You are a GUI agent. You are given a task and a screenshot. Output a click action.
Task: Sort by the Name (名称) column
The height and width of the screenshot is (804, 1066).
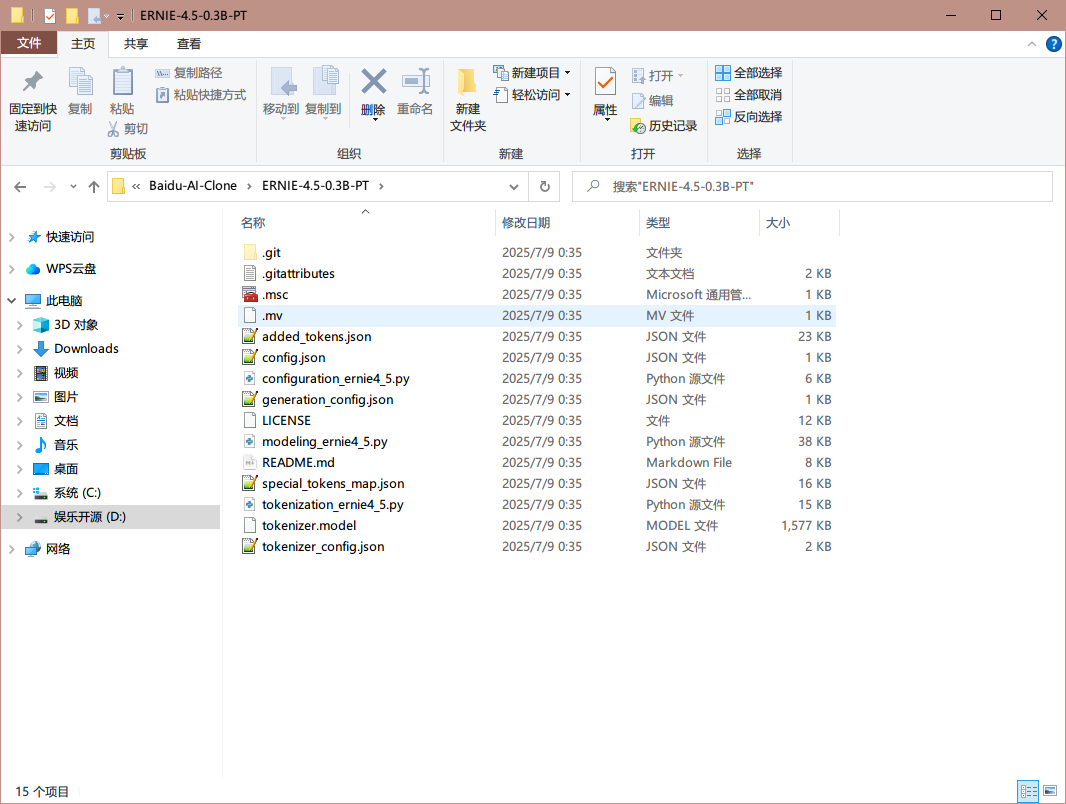pyautogui.click(x=366, y=223)
